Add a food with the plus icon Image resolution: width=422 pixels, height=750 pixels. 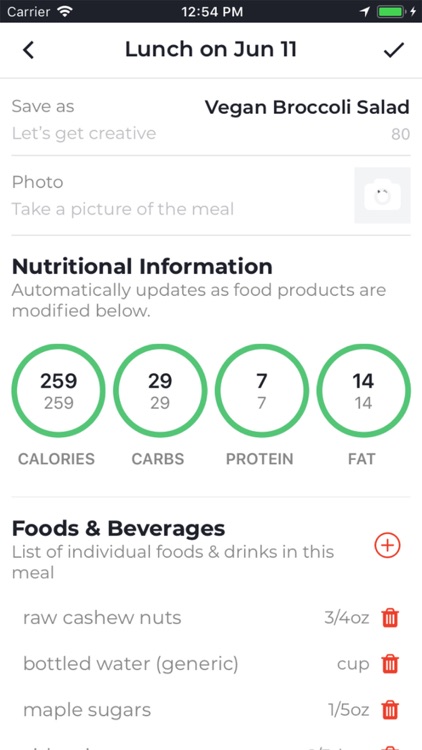pos(387,545)
